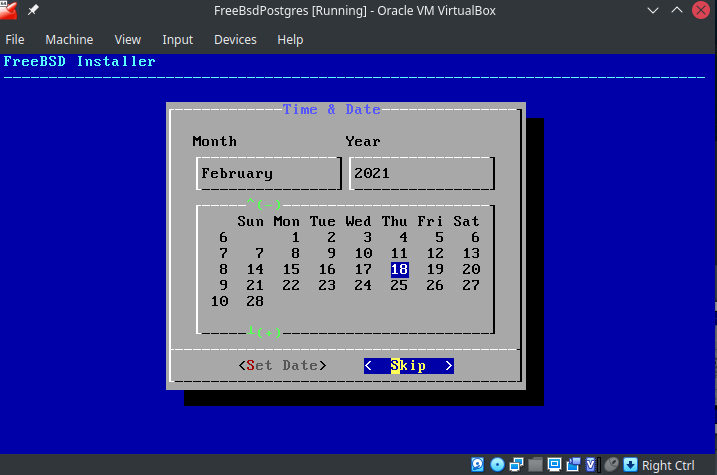The height and width of the screenshot is (475, 717).
Task: Click the keyboard capture arrow icon
Action: click(x=630, y=464)
